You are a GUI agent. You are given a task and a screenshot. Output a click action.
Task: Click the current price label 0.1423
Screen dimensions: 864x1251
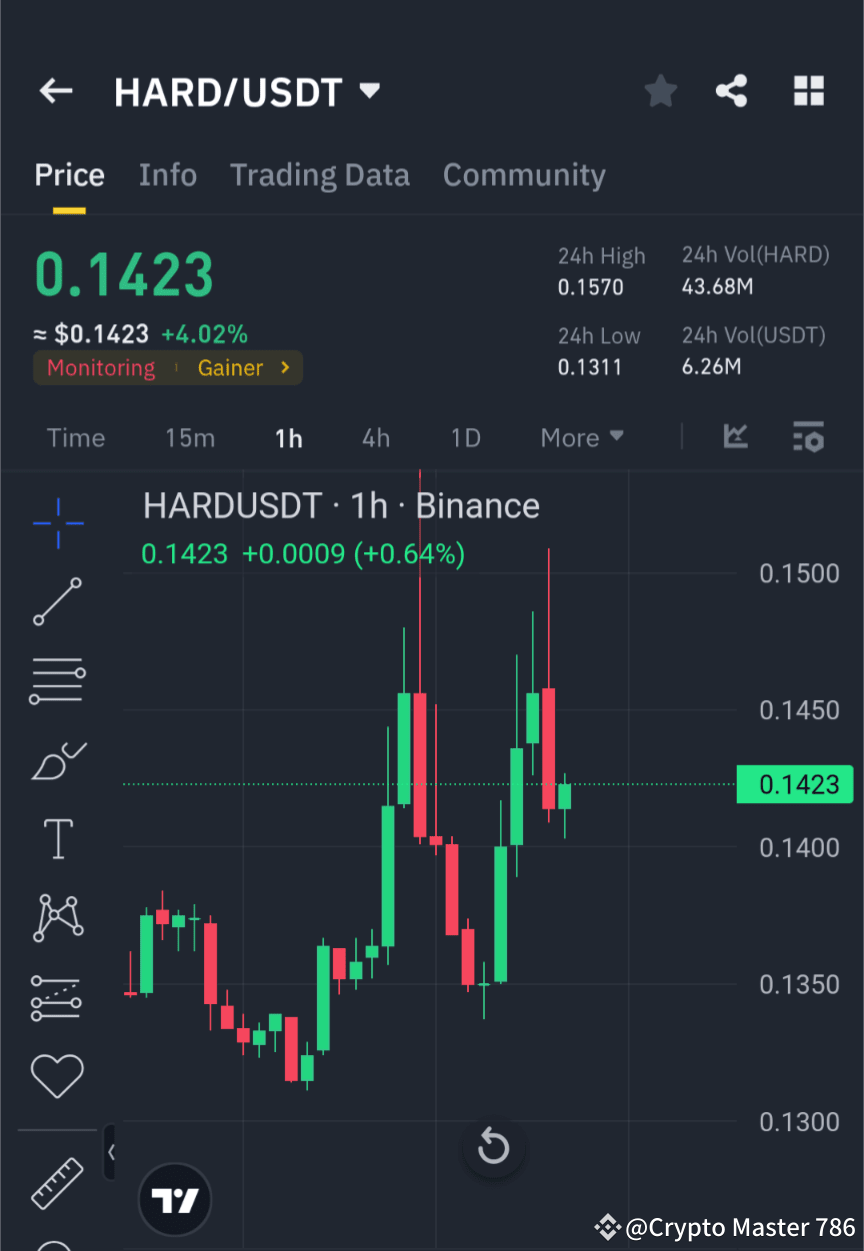coord(795,784)
